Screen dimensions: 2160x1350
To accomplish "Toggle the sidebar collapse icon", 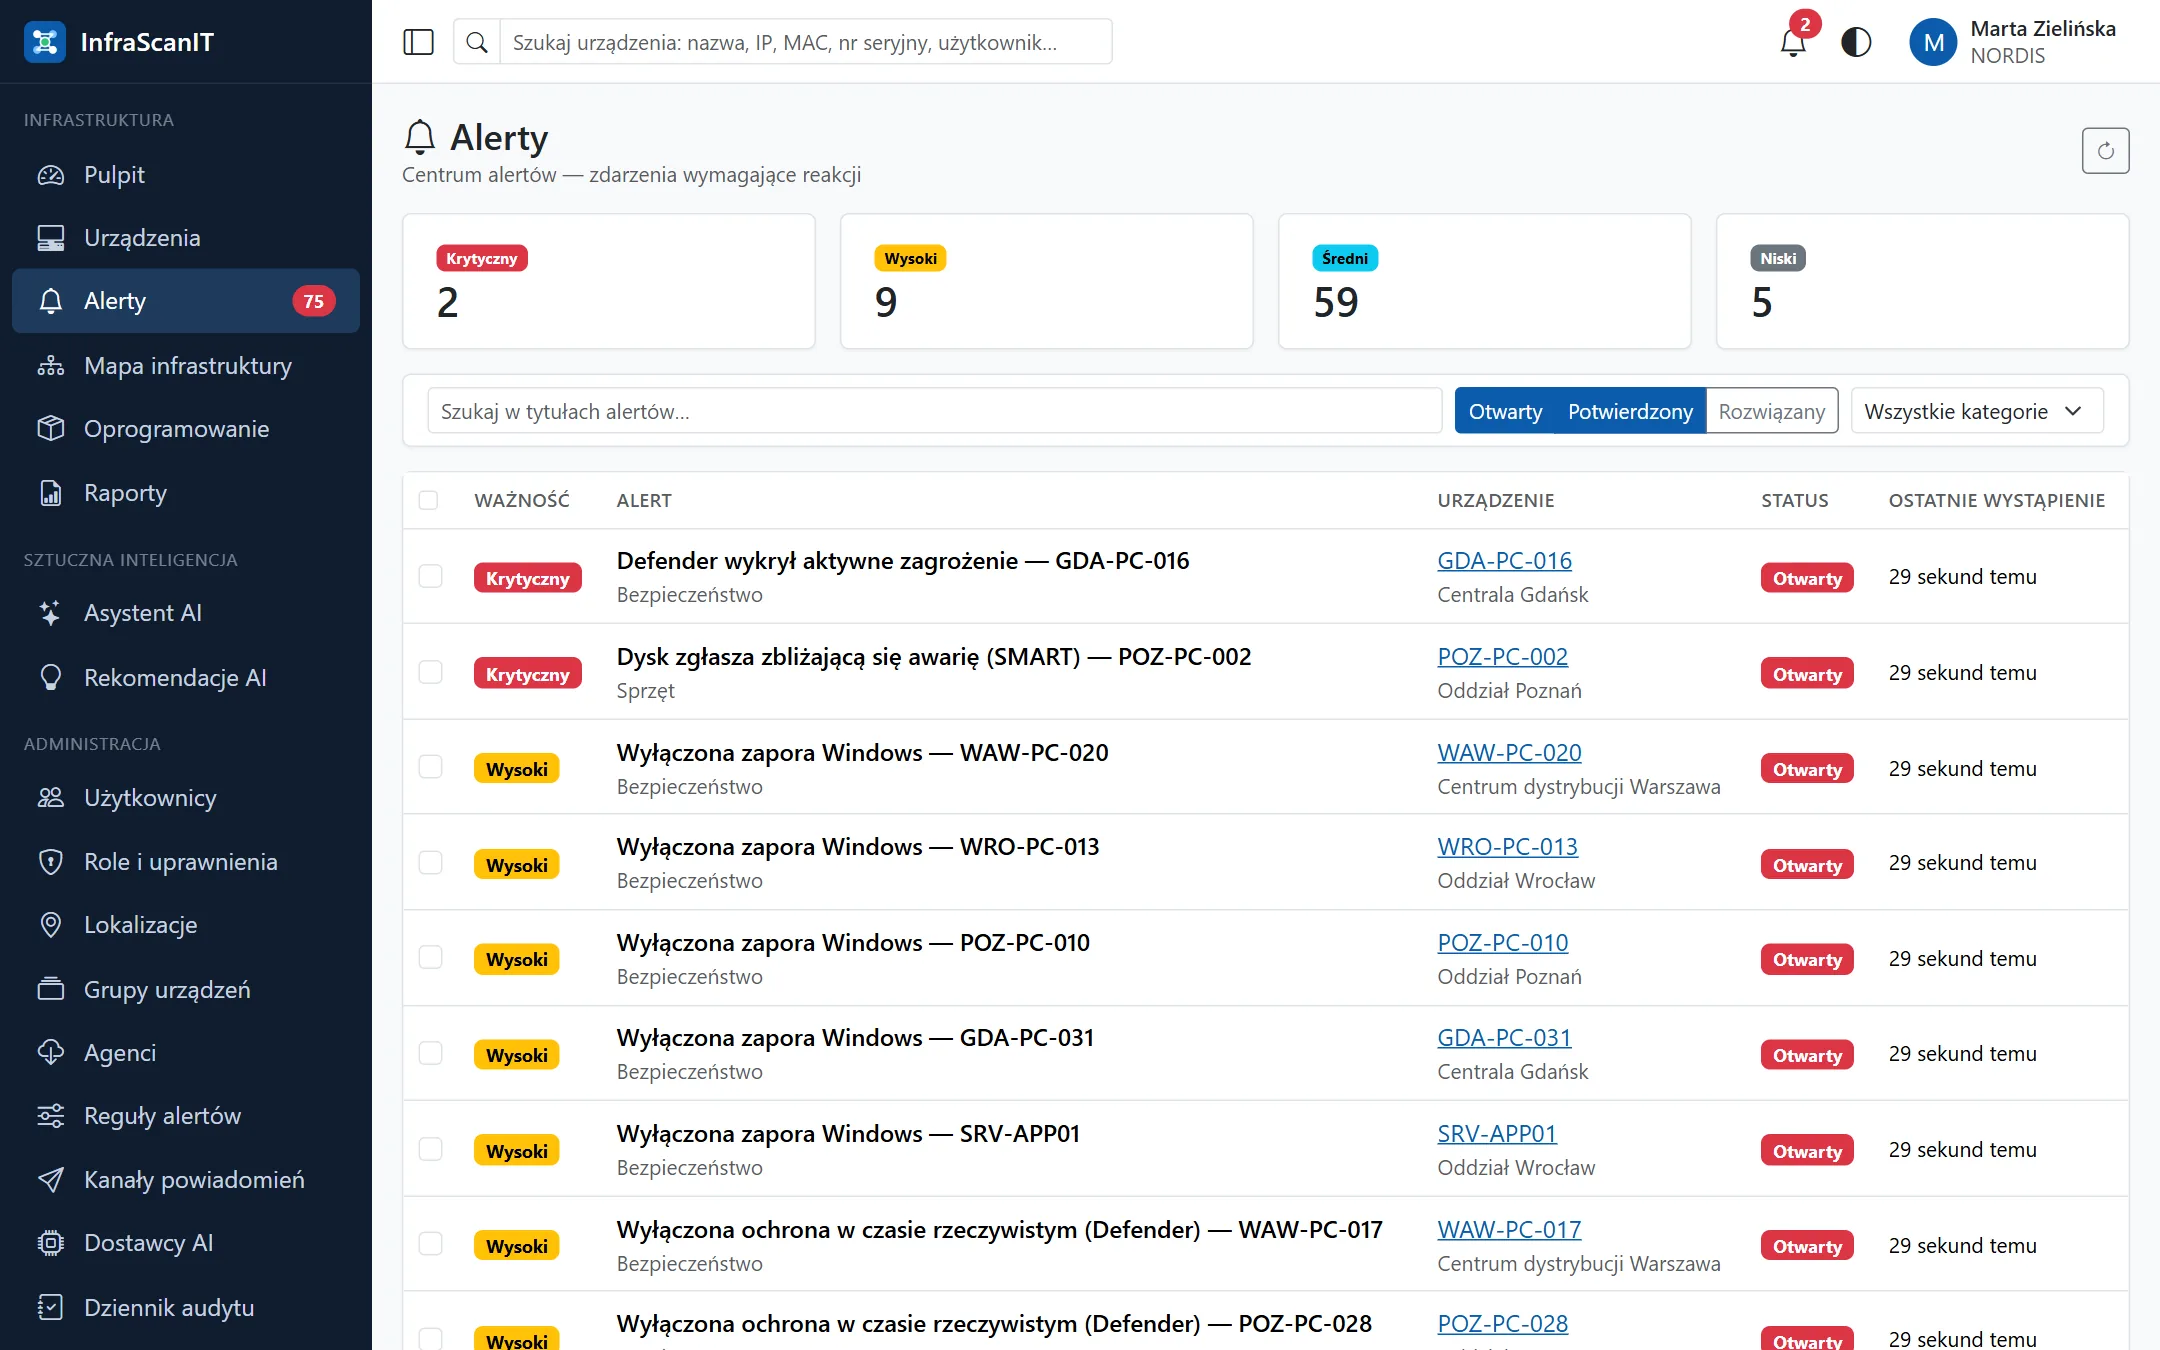I will [x=418, y=42].
